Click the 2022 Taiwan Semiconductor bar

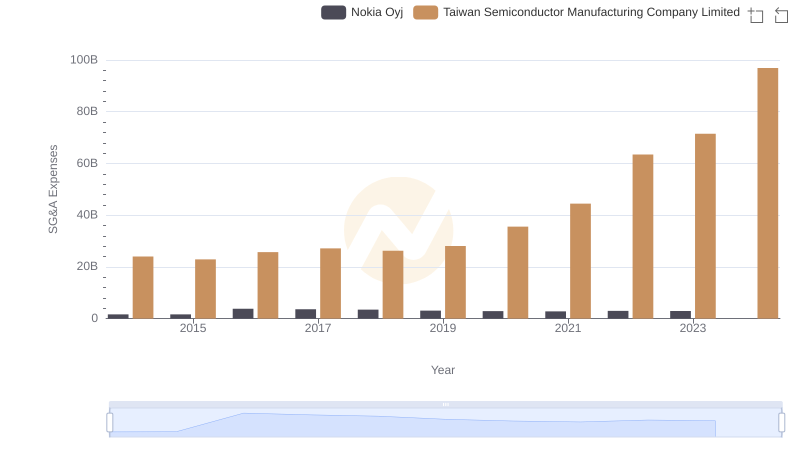click(643, 237)
